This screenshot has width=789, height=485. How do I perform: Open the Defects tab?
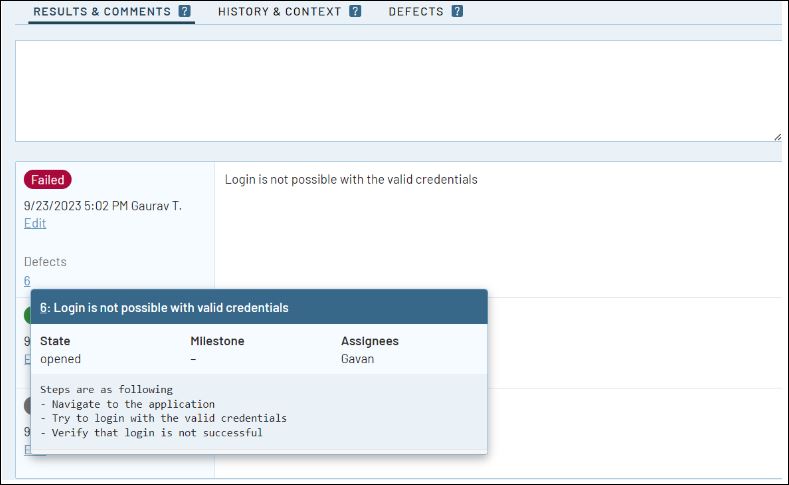coord(416,12)
